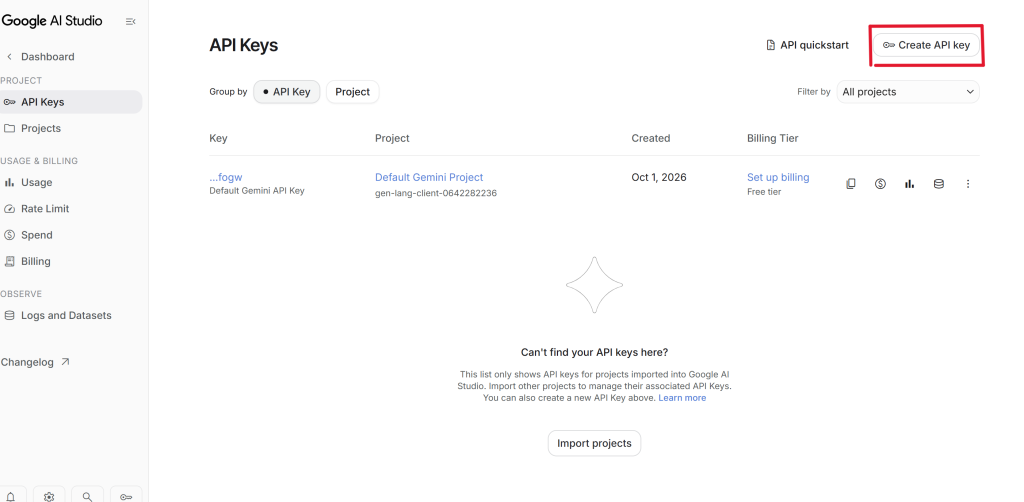Open the key icon at the sidebar bottom
Screen dimensions: 1024x502
(x=126, y=496)
